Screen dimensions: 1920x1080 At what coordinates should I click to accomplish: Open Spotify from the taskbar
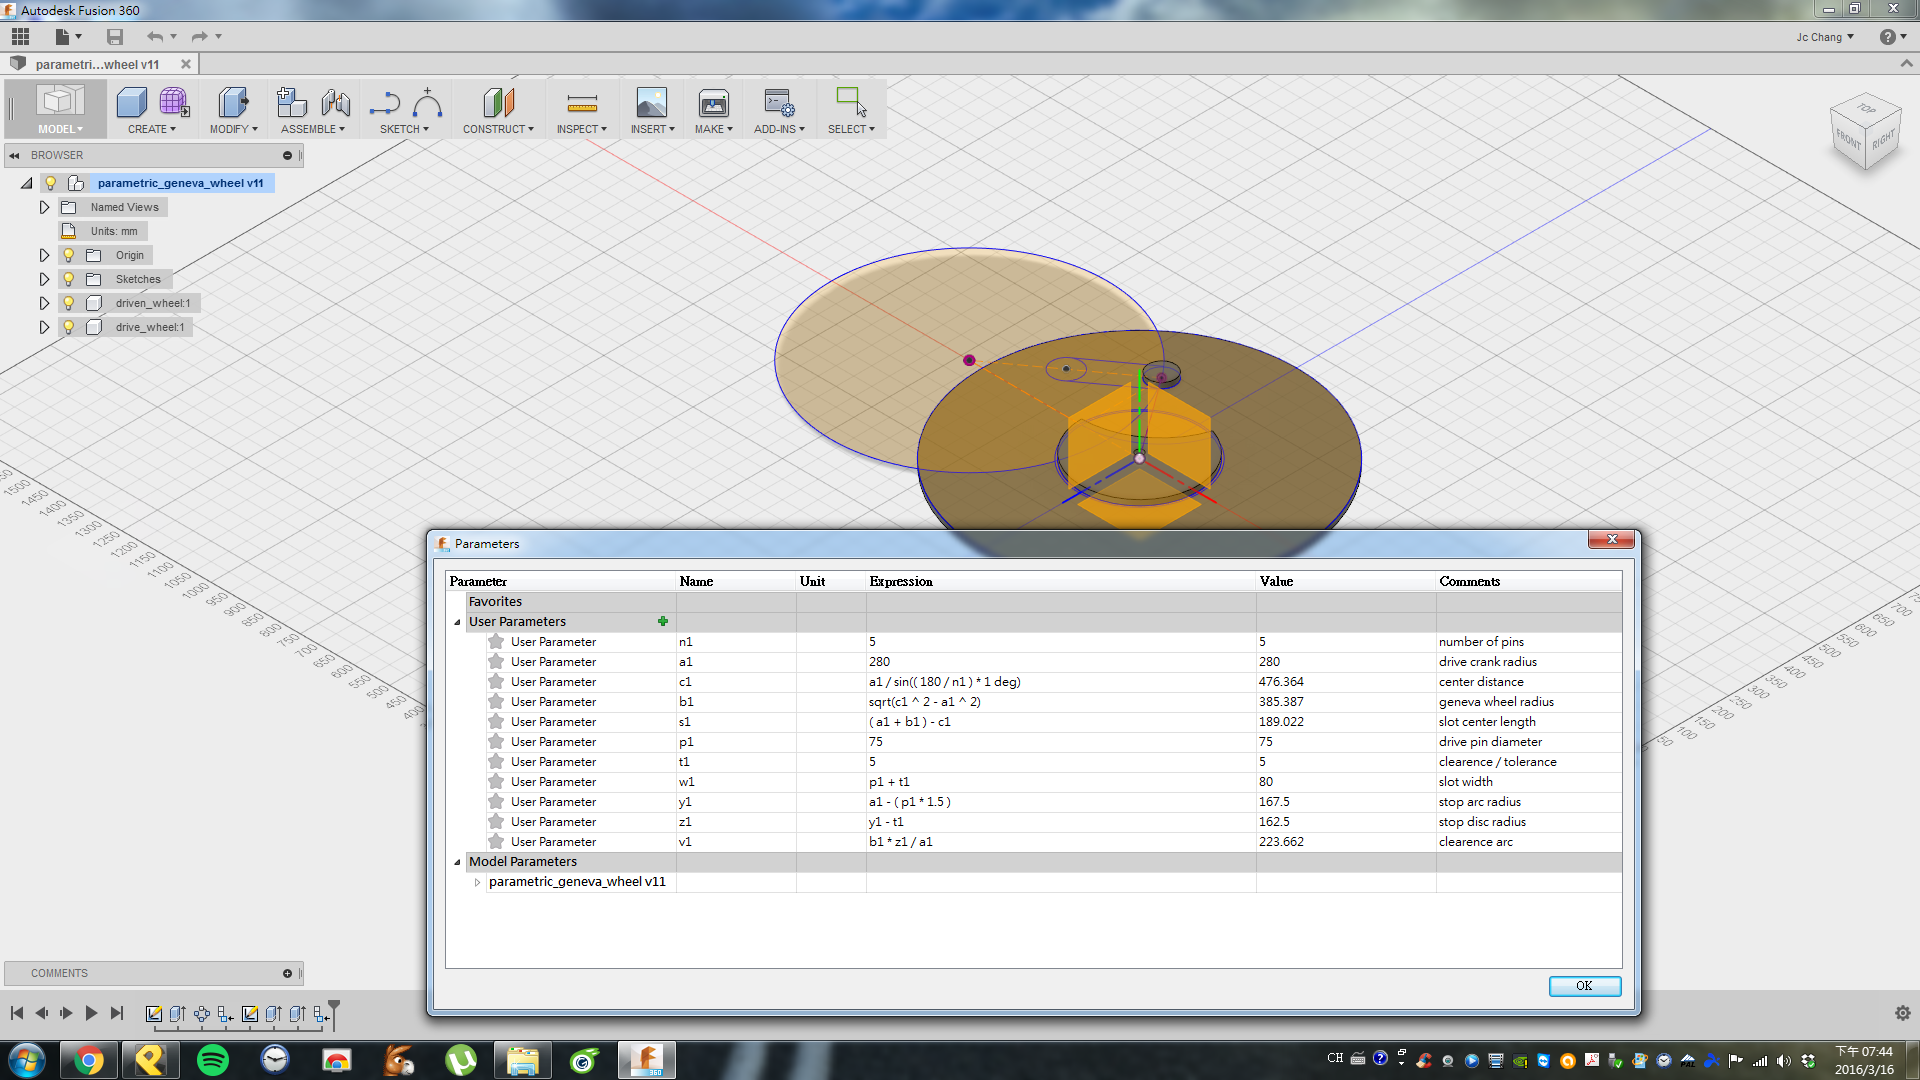click(213, 1059)
